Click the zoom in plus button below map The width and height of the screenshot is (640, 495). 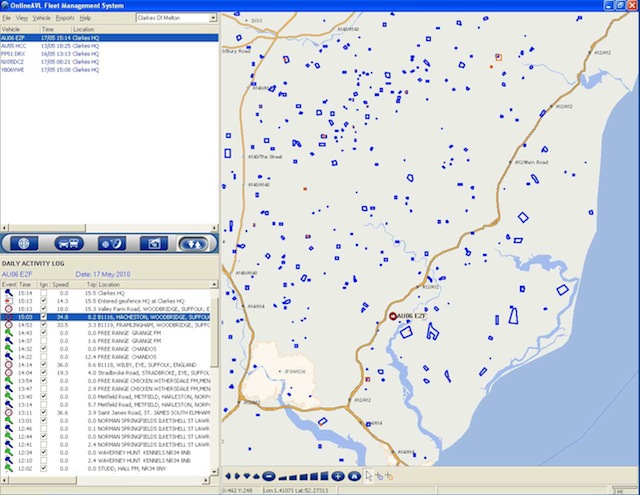click(338, 477)
